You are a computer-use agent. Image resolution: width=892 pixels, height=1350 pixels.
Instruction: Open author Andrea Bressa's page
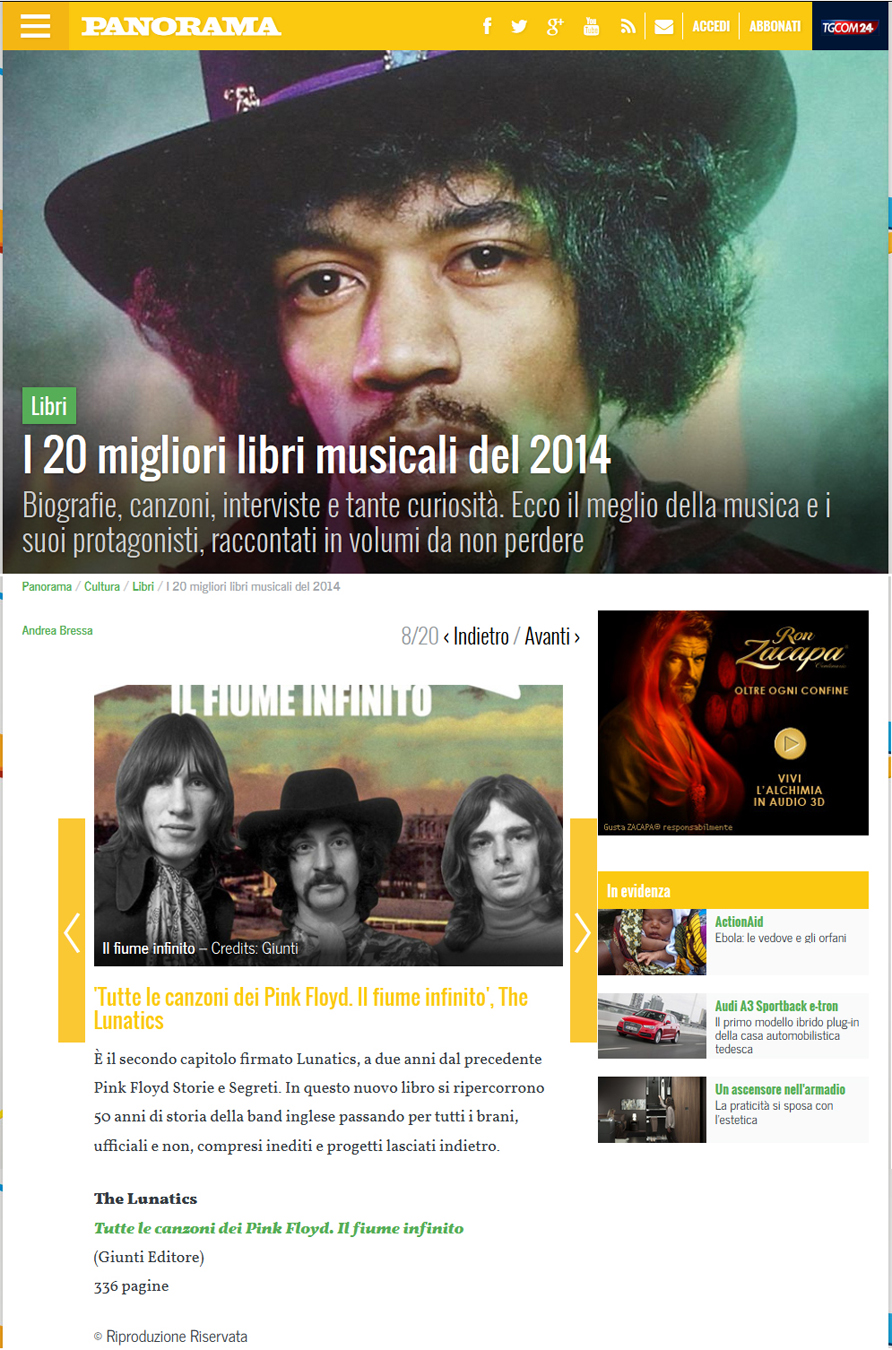tap(57, 631)
